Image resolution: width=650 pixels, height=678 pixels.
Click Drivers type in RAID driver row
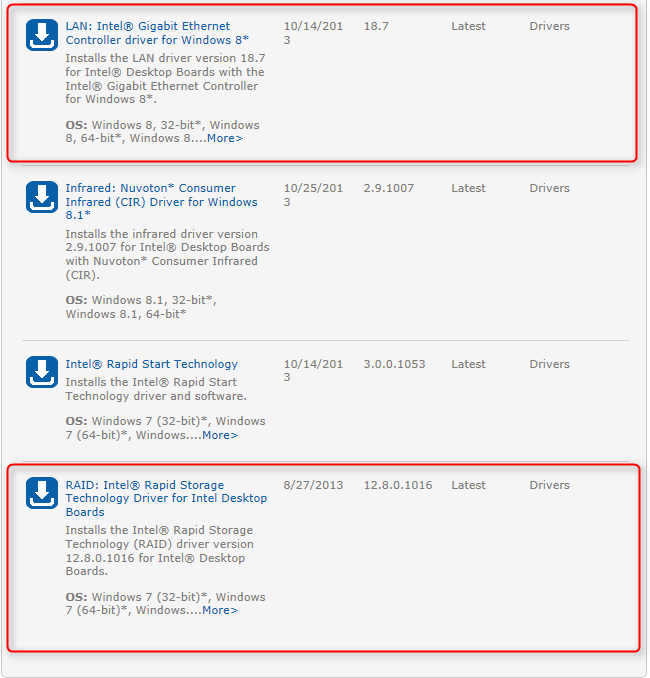click(550, 485)
